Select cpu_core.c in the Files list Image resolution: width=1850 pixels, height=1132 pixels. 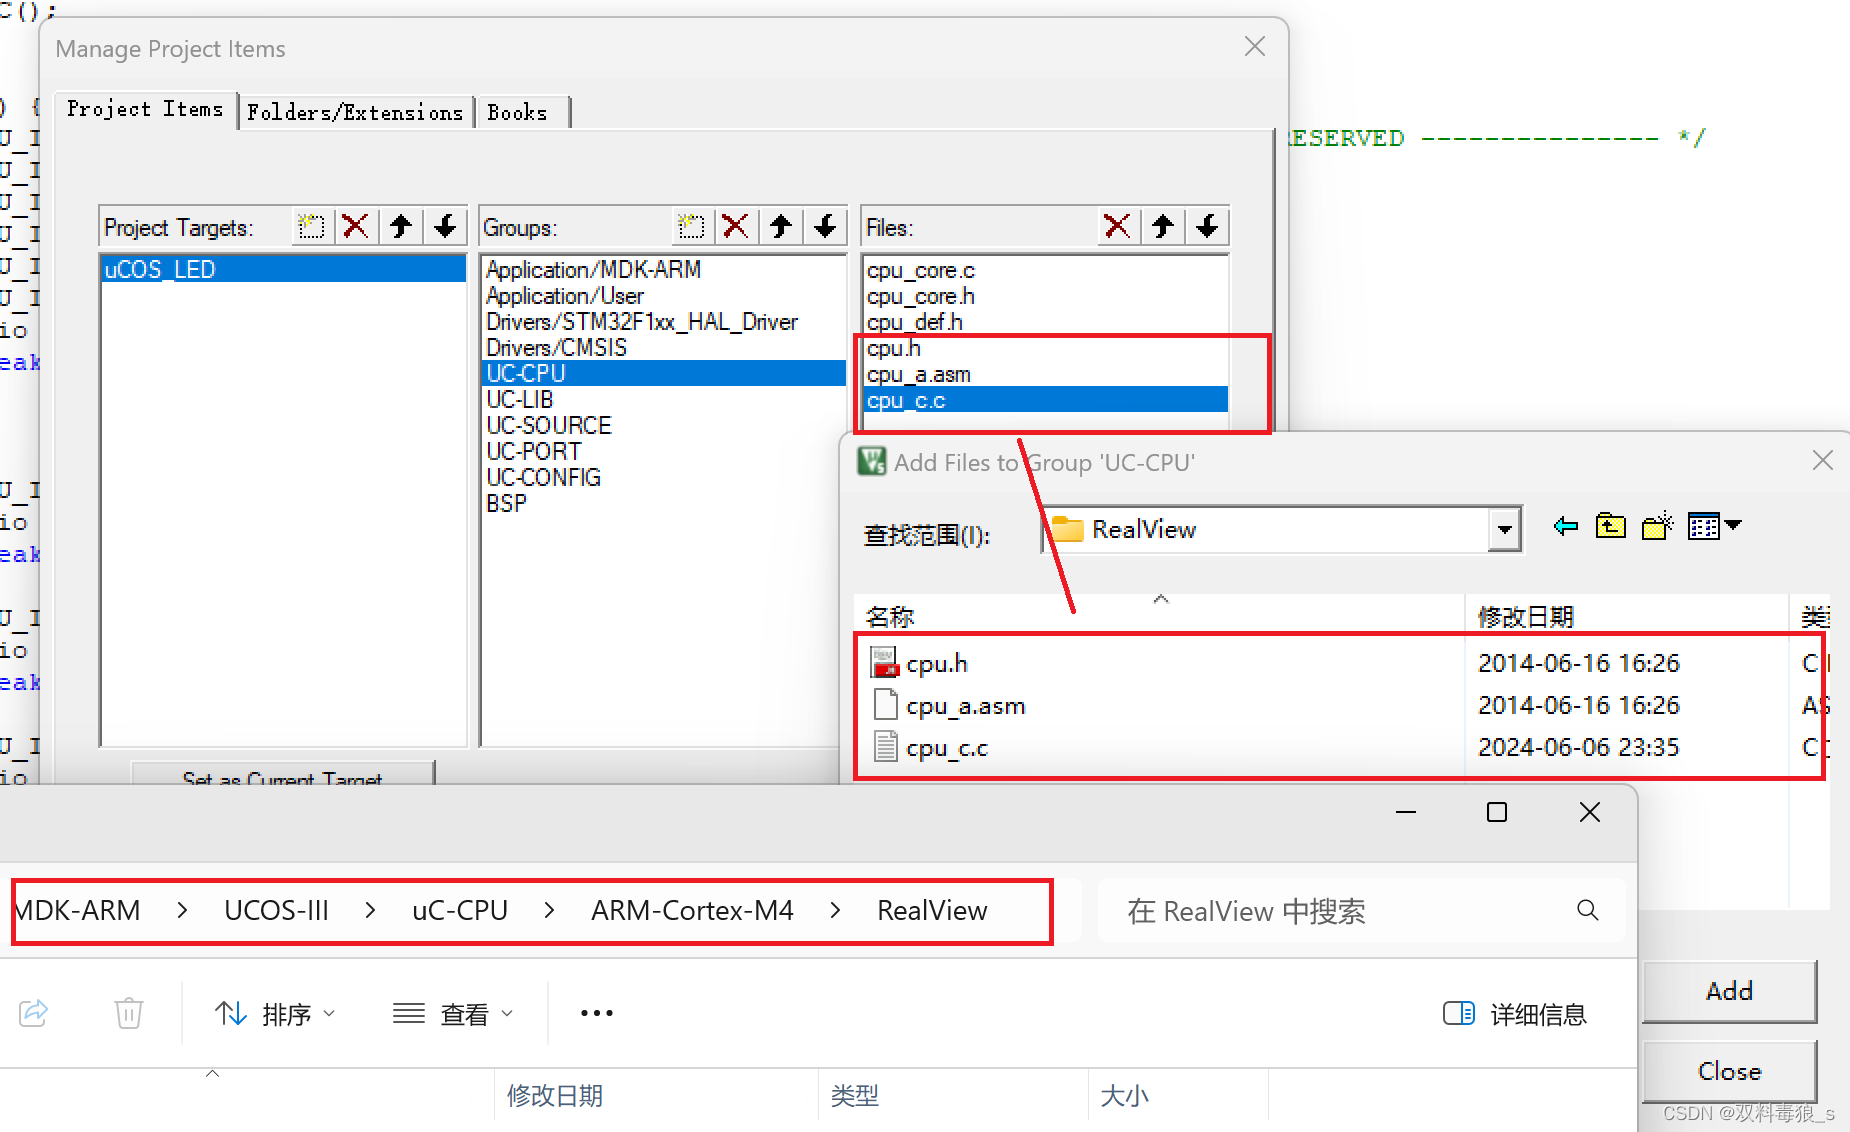pos(921,270)
